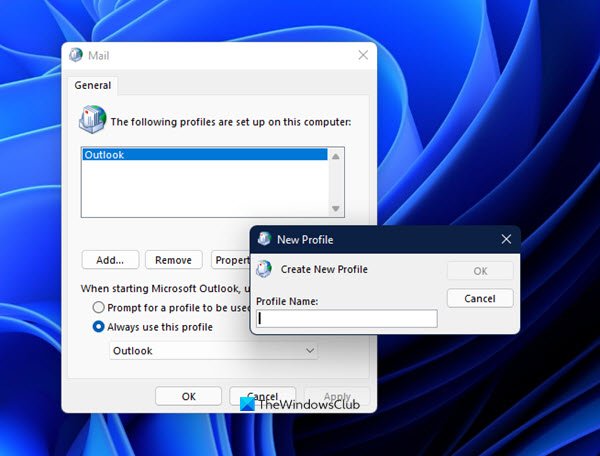
Task: Open the Outlook default profile dropdown
Action: (x=214, y=350)
